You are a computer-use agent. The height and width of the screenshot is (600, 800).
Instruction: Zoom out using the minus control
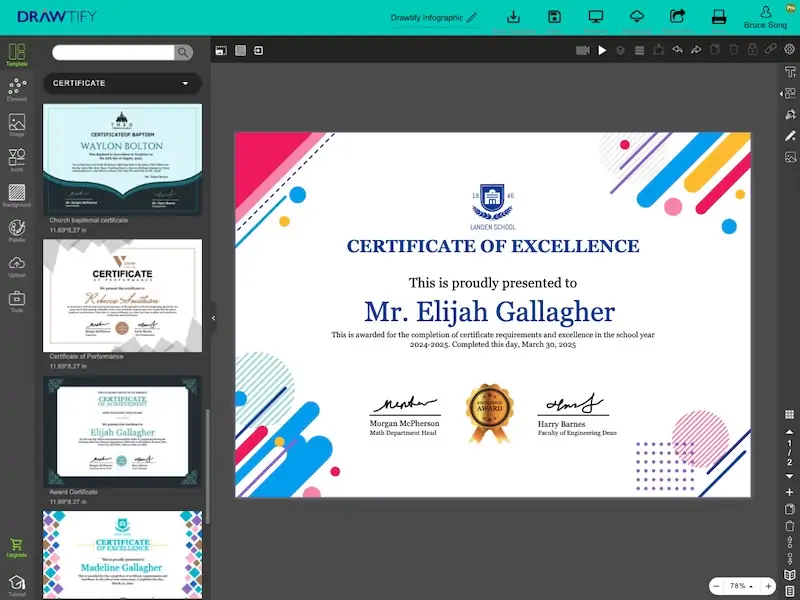click(x=716, y=586)
